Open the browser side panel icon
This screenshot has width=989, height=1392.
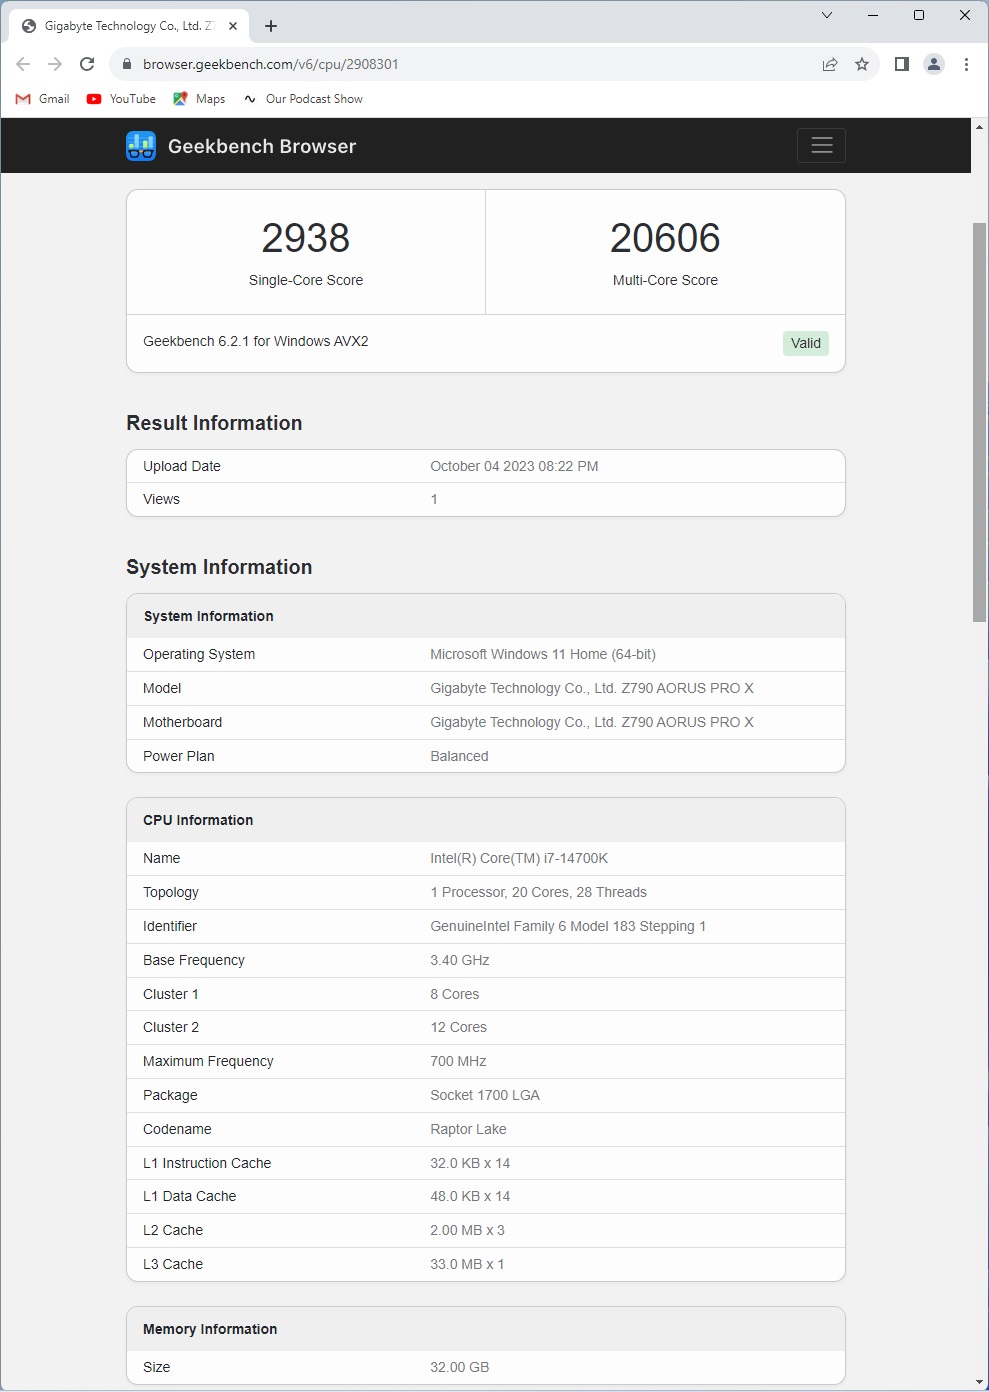click(901, 64)
